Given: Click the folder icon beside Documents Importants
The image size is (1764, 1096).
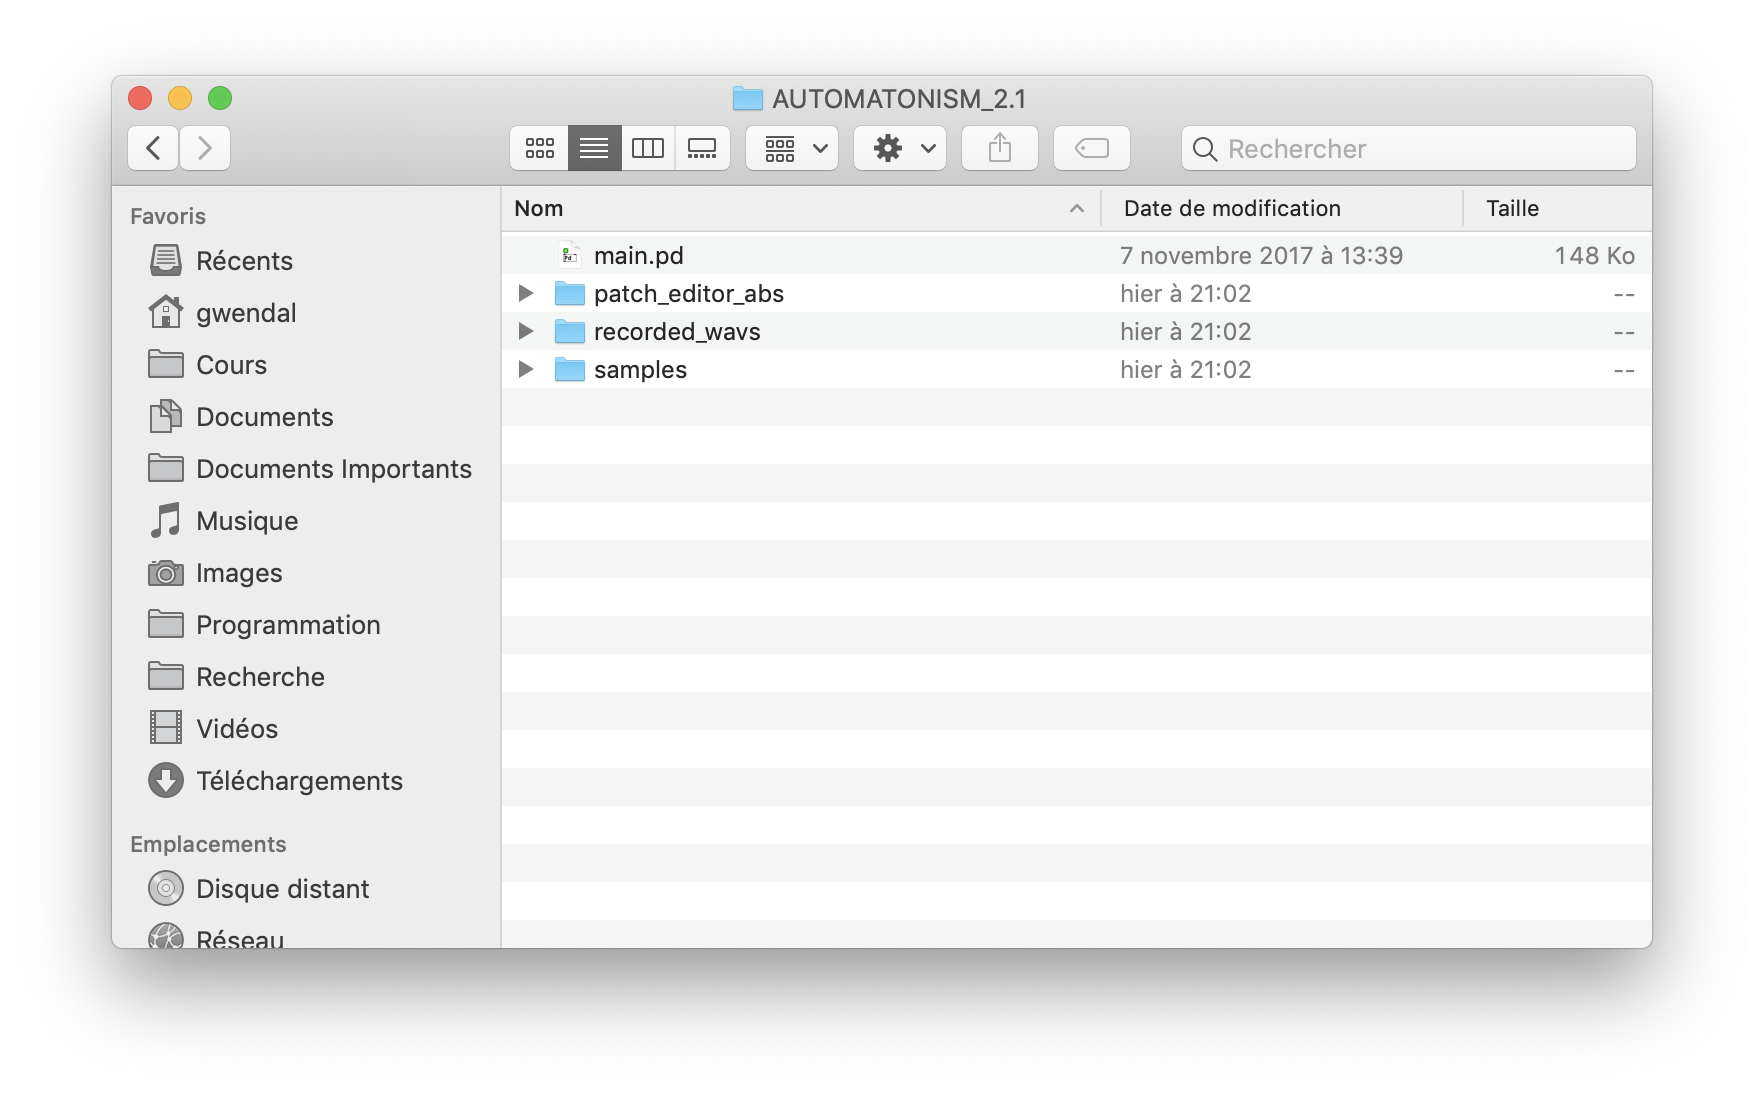Looking at the screenshot, I should pyautogui.click(x=166, y=468).
